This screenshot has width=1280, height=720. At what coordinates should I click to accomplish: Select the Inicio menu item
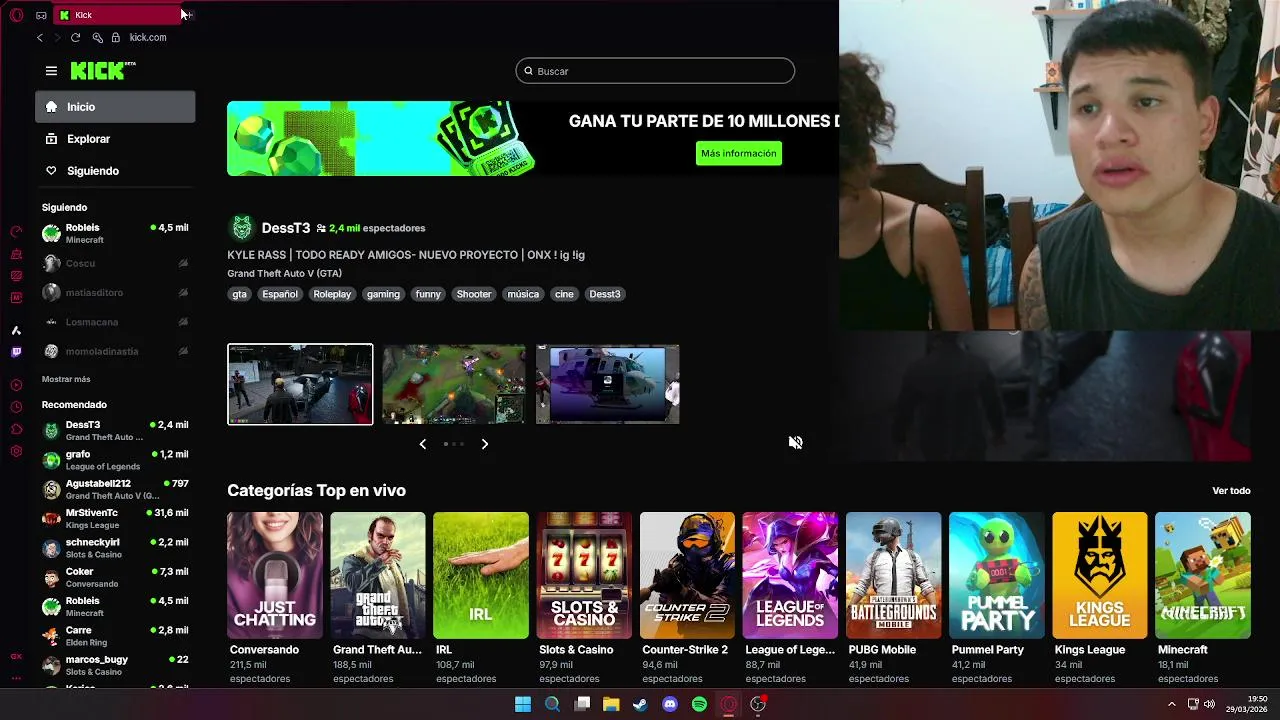pos(115,107)
